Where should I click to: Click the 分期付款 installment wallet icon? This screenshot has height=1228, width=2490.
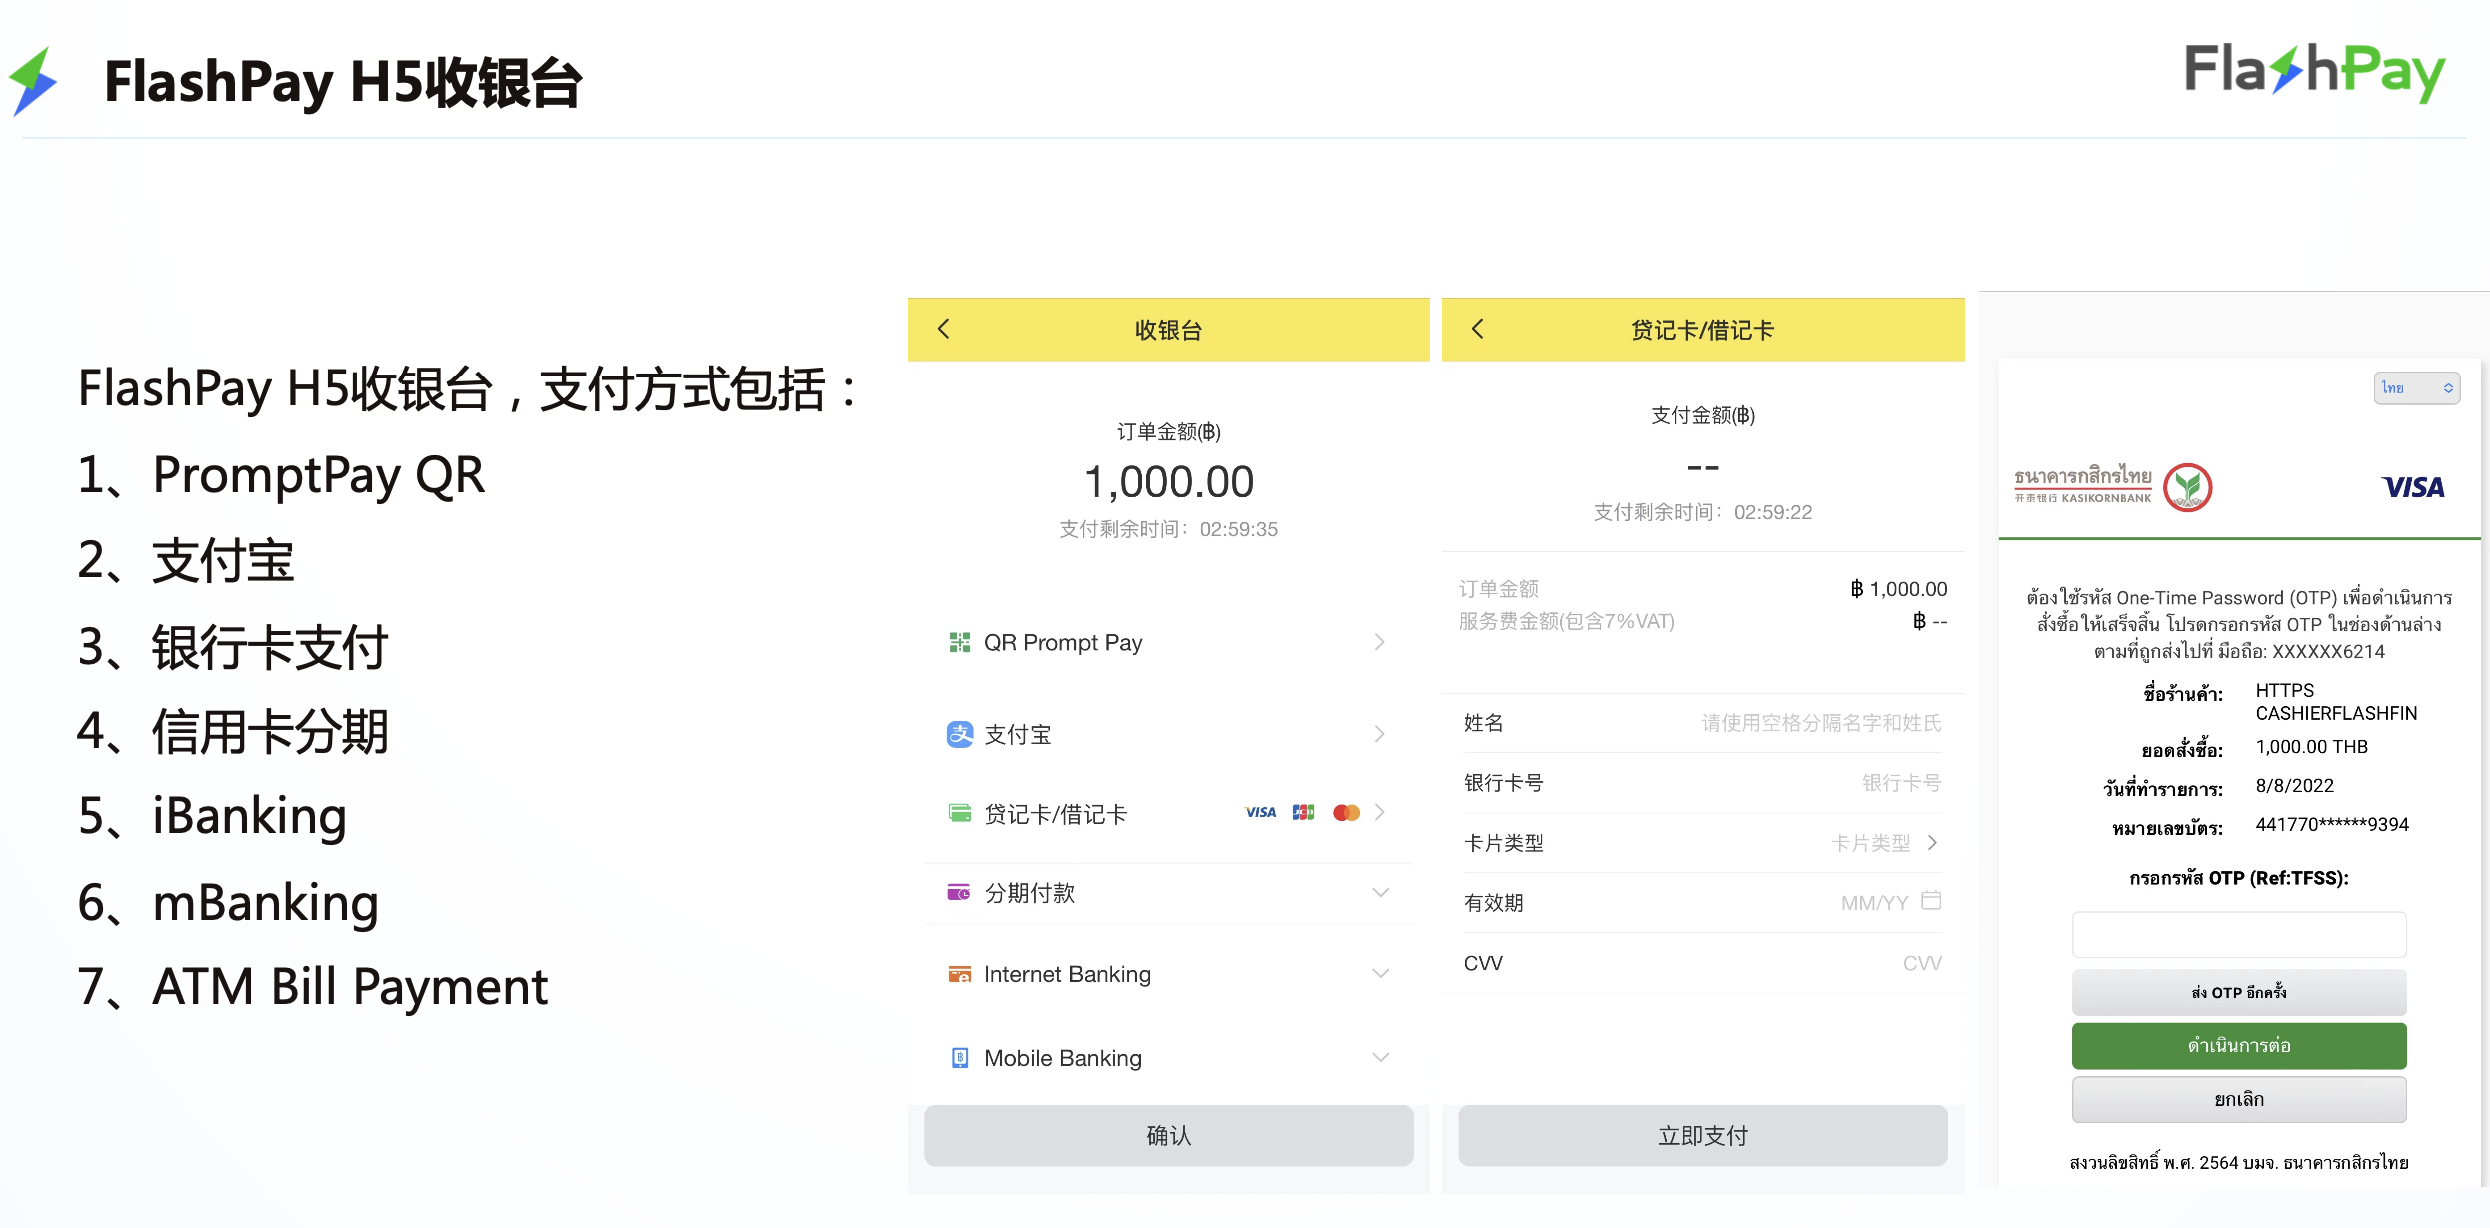[x=960, y=893]
